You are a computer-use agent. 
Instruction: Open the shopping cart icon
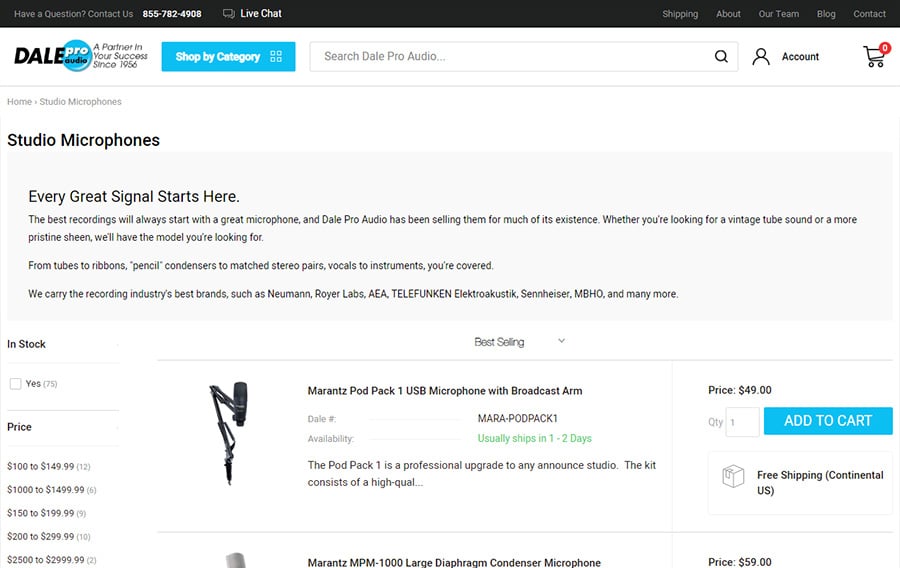click(x=876, y=56)
